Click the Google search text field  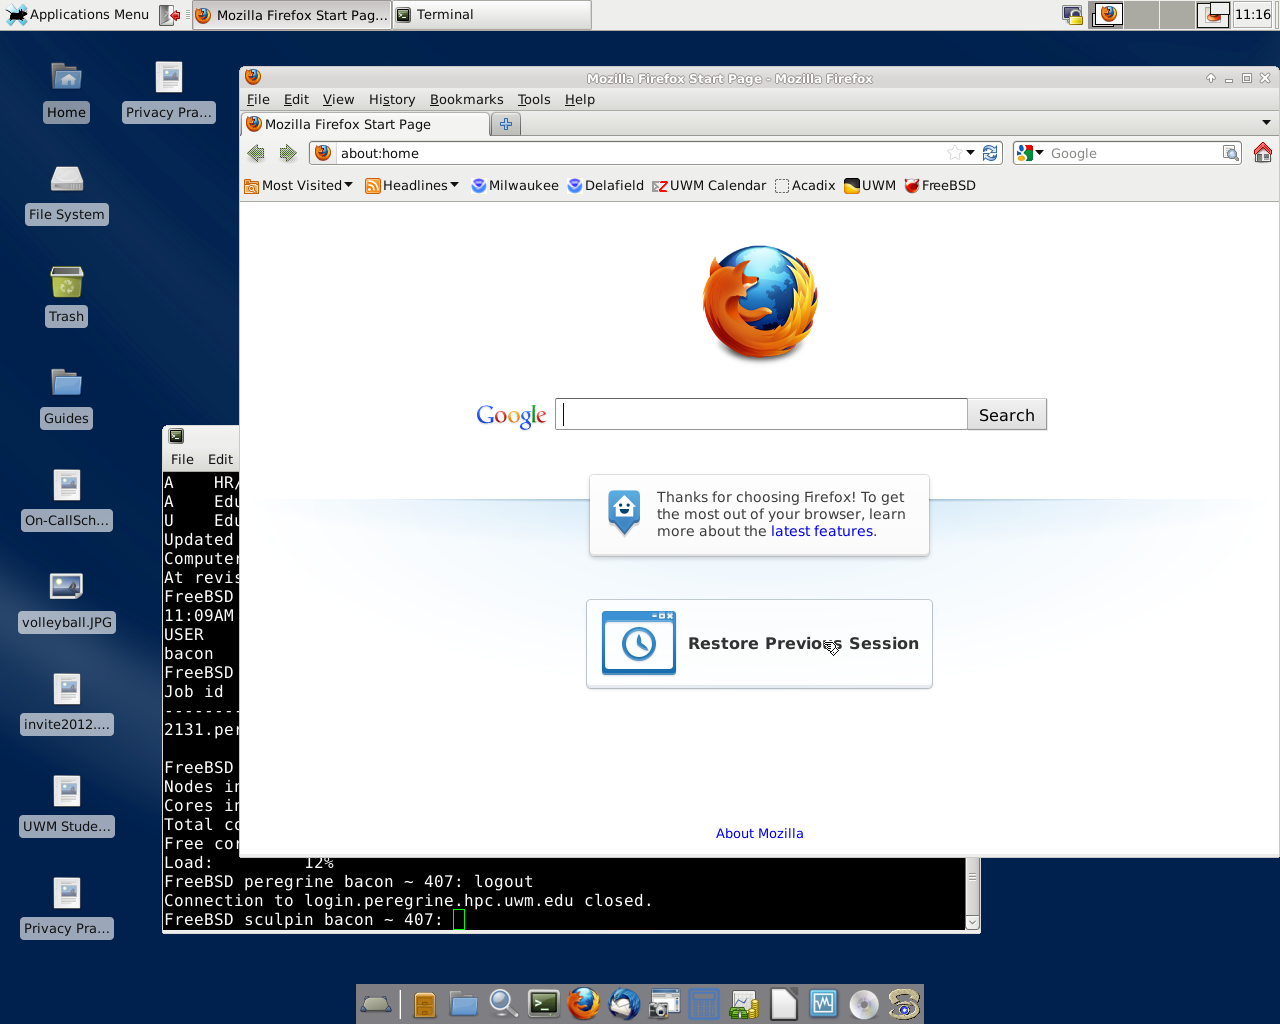(x=761, y=414)
